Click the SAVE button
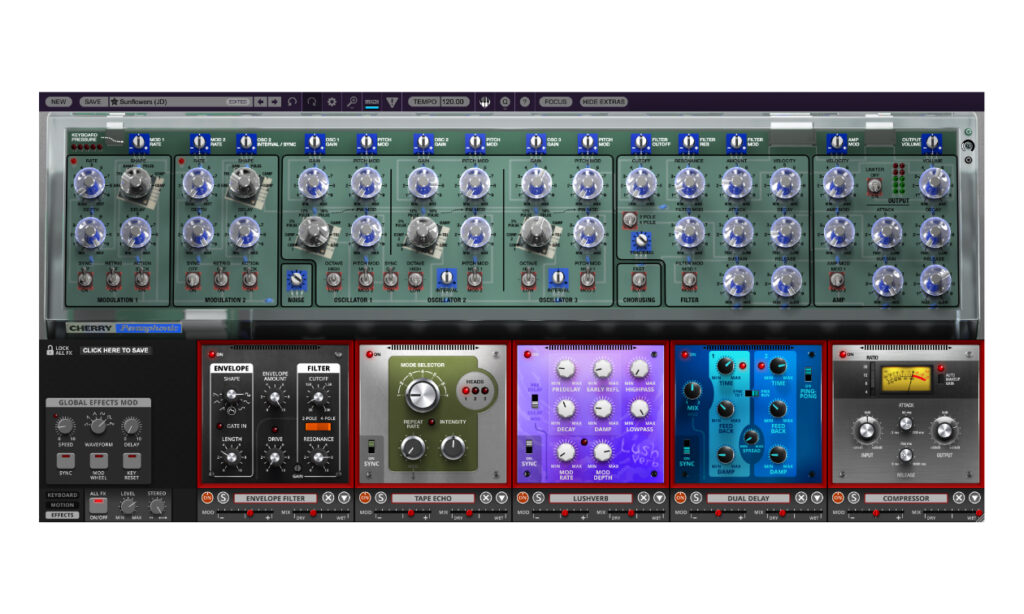This screenshot has width=1024, height=614. click(93, 102)
